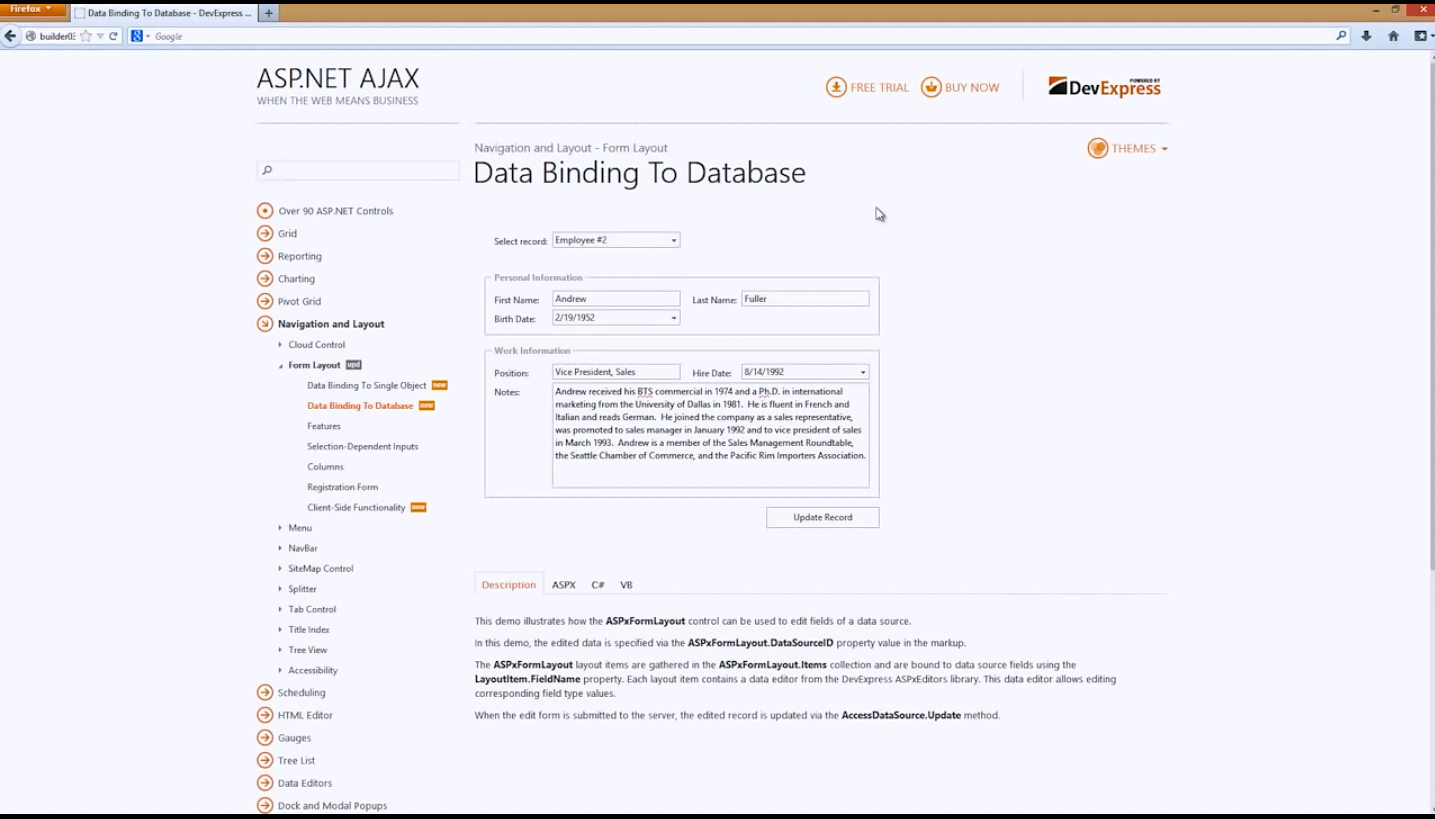This screenshot has width=1435, height=819.
Task: Click inside the Notes text area
Action: click(x=711, y=436)
